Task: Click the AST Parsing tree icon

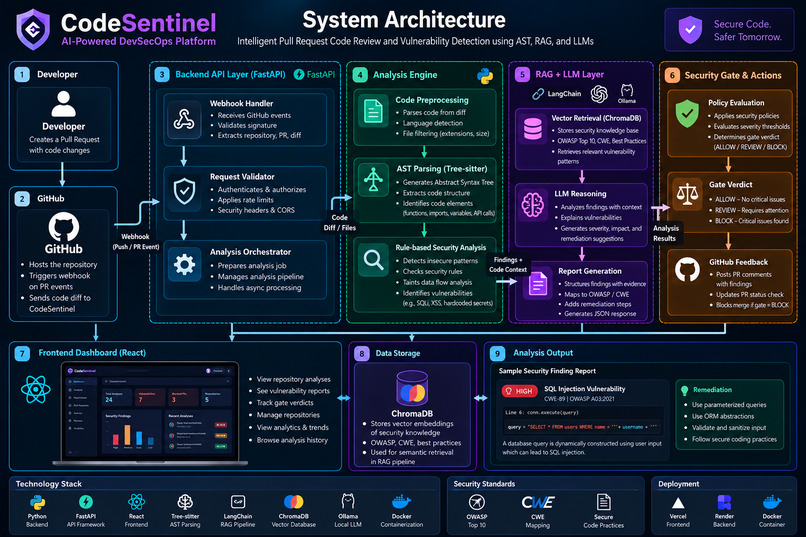Action: coord(373,180)
